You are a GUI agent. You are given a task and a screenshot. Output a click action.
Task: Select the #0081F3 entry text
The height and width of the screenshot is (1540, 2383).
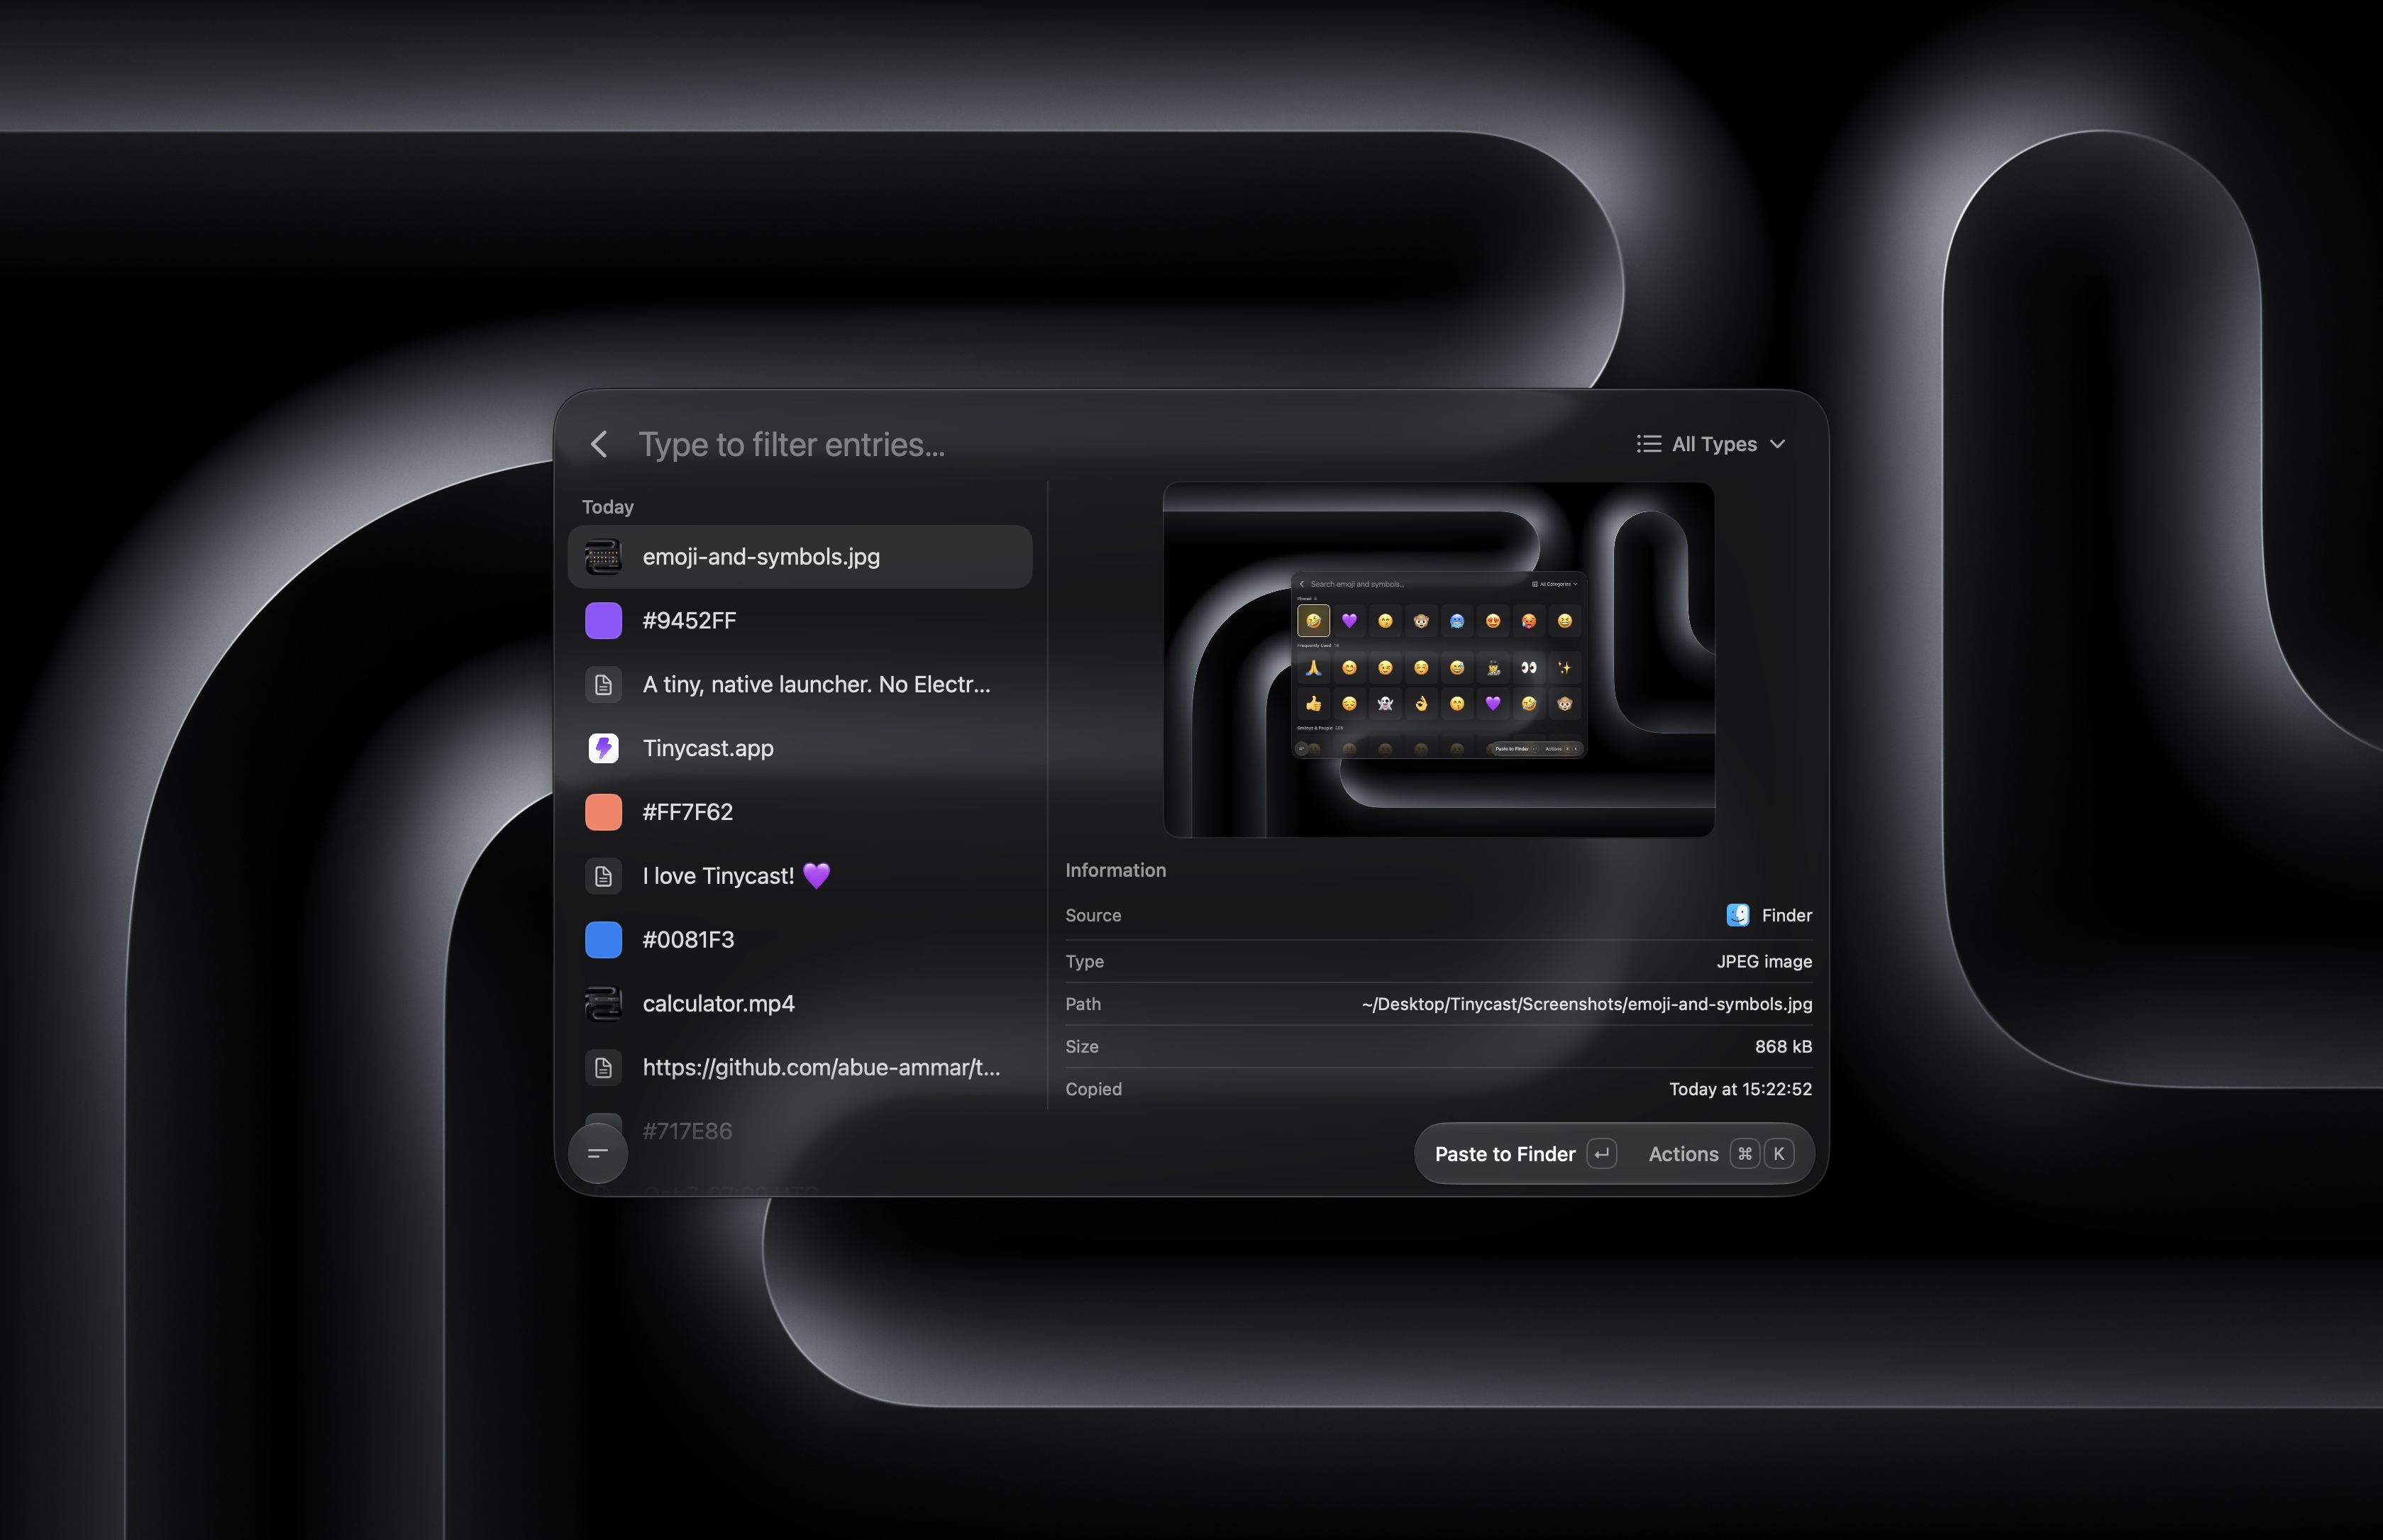(688, 940)
